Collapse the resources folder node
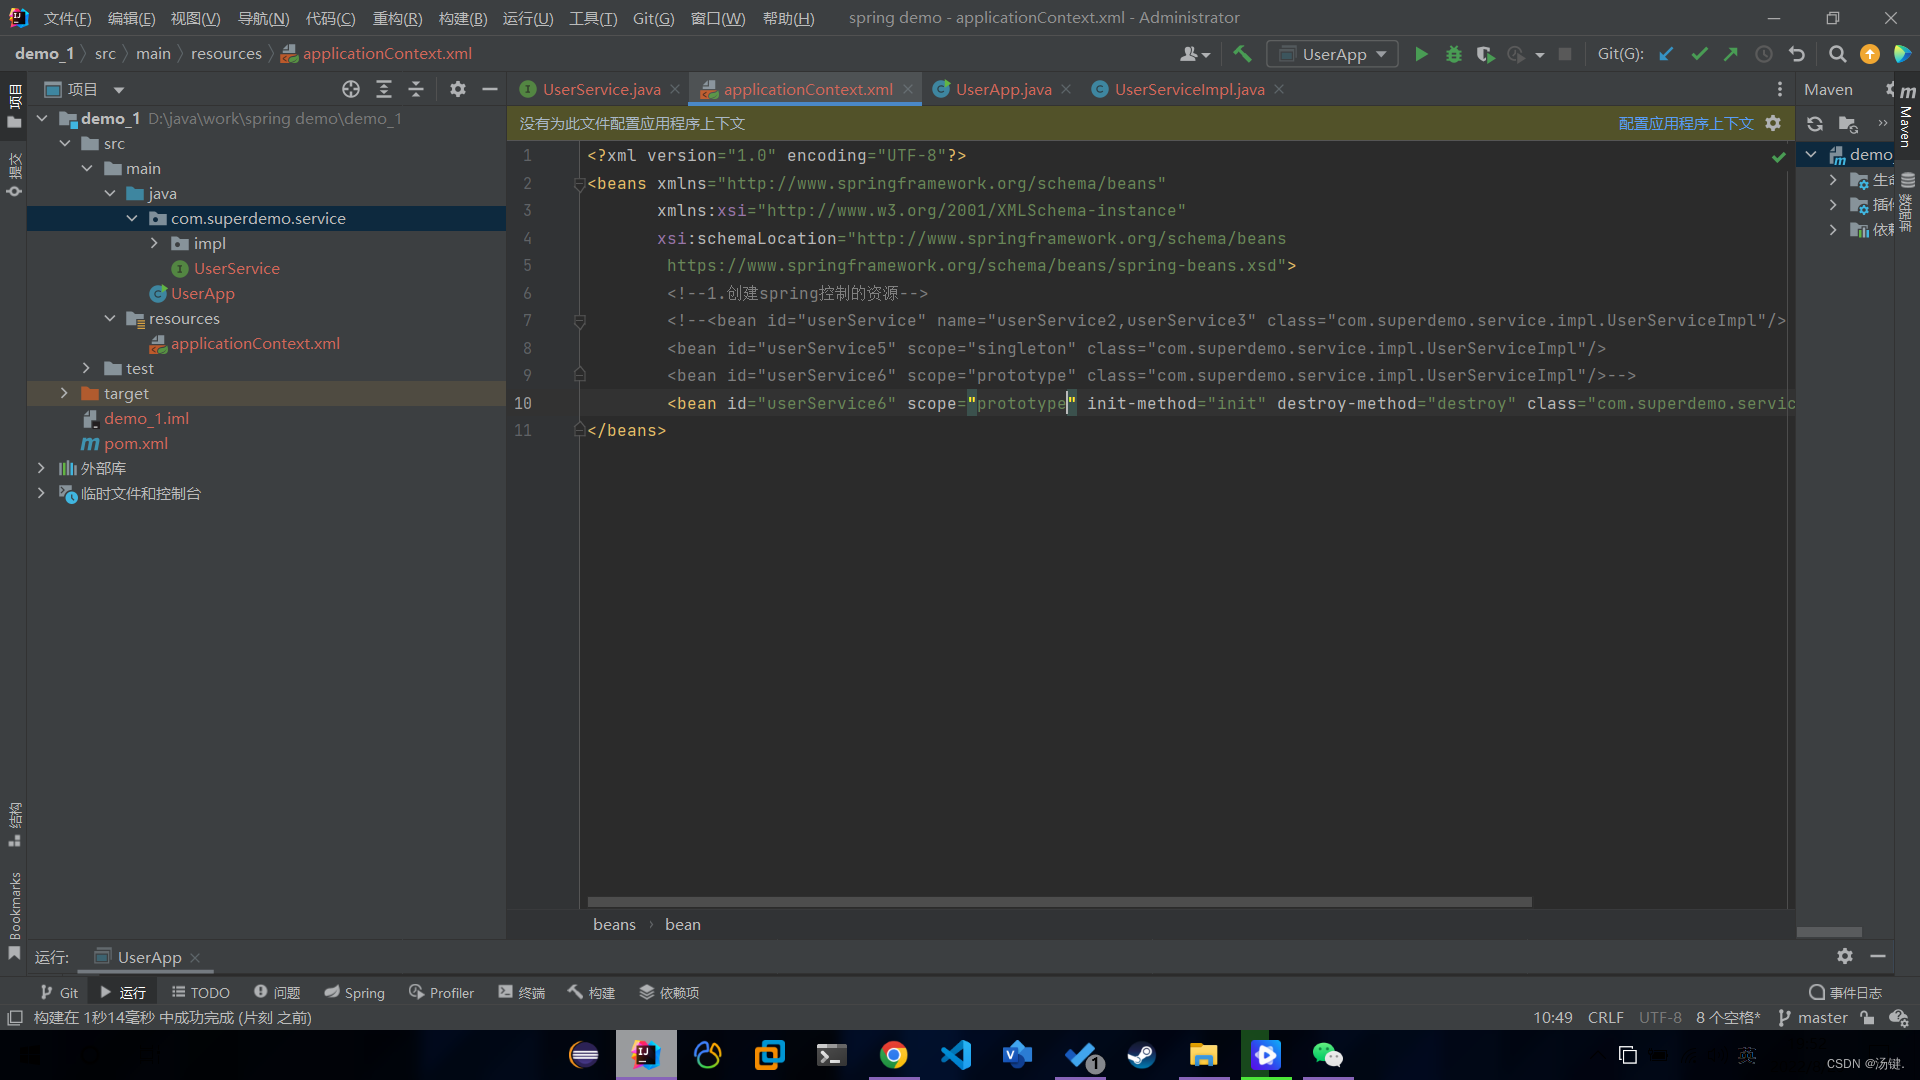The width and height of the screenshot is (1920, 1080). [110, 318]
